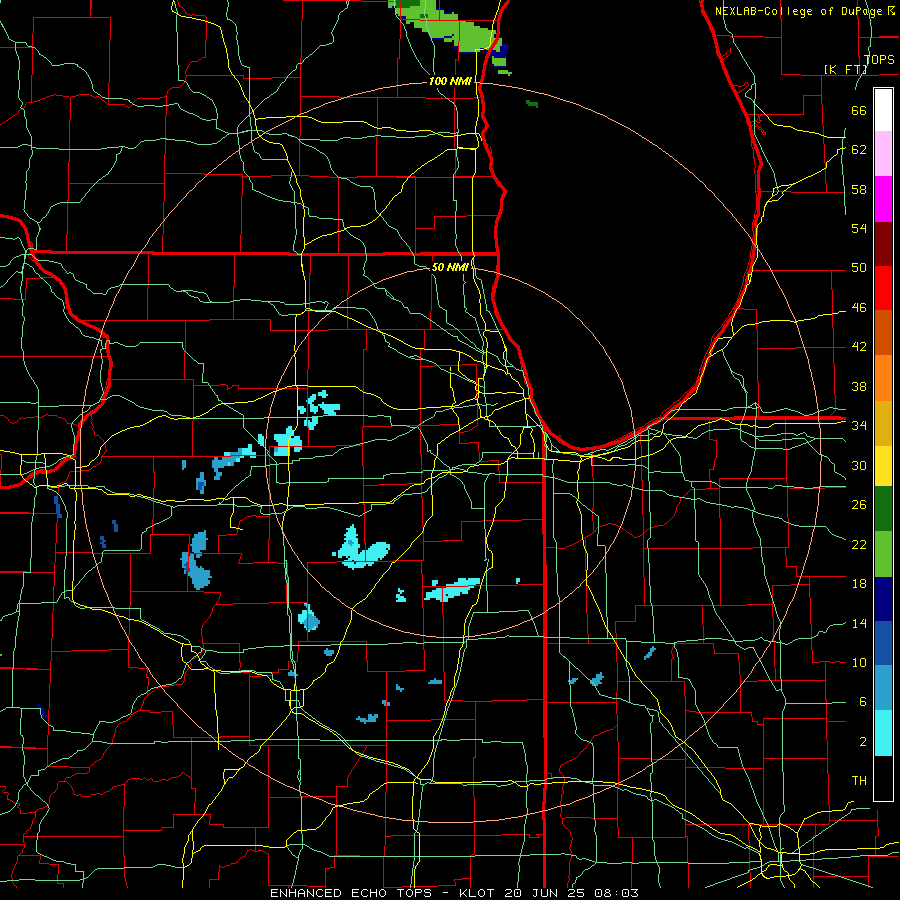The height and width of the screenshot is (900, 900).
Task: Select the light green legend swatch
Action: [883, 554]
